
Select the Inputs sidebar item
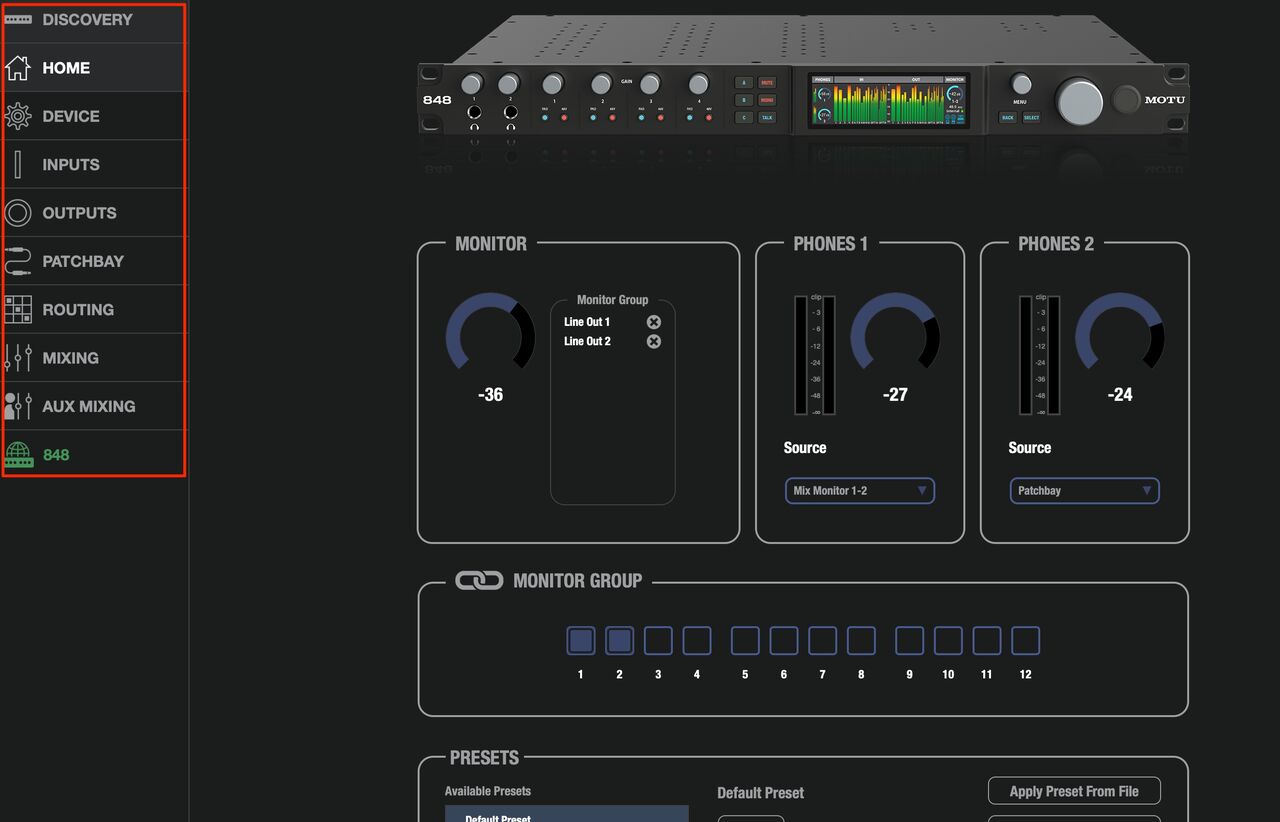point(94,165)
